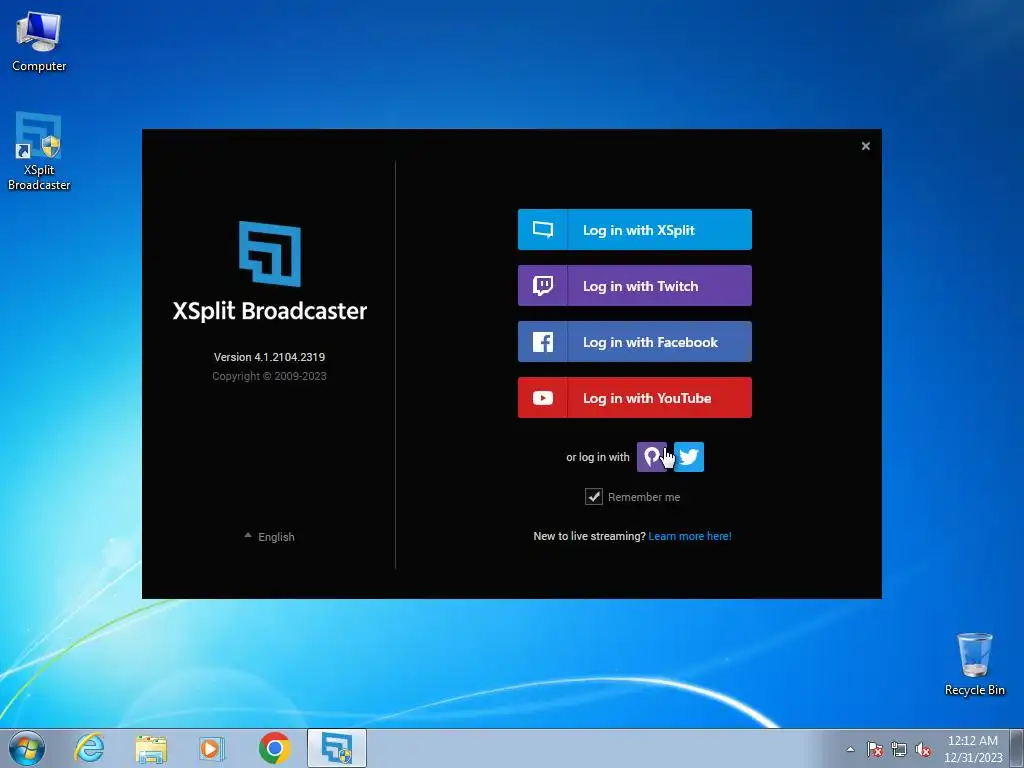Uncheck the Remember me checkbox
Image resolution: width=1024 pixels, height=768 pixels.
(x=594, y=497)
